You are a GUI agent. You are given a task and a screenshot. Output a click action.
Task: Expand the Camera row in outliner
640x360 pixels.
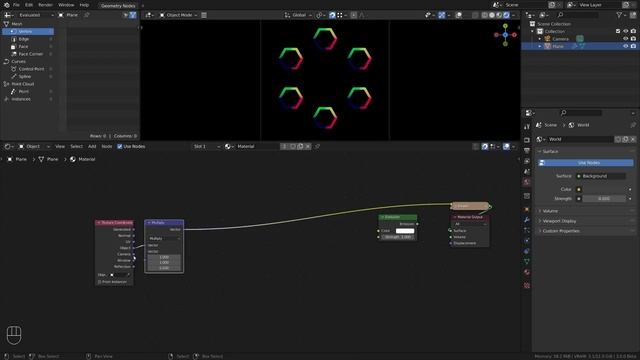(x=540, y=39)
